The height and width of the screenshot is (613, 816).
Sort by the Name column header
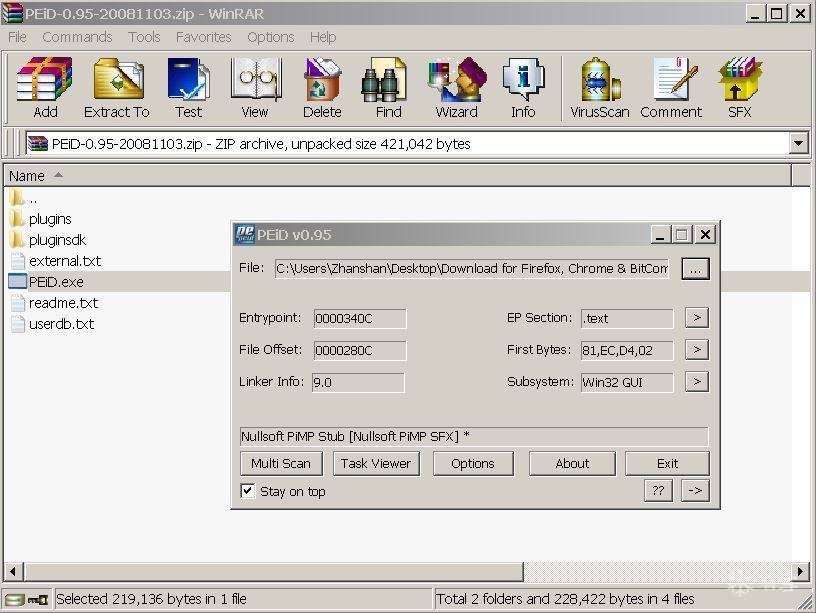click(398, 176)
